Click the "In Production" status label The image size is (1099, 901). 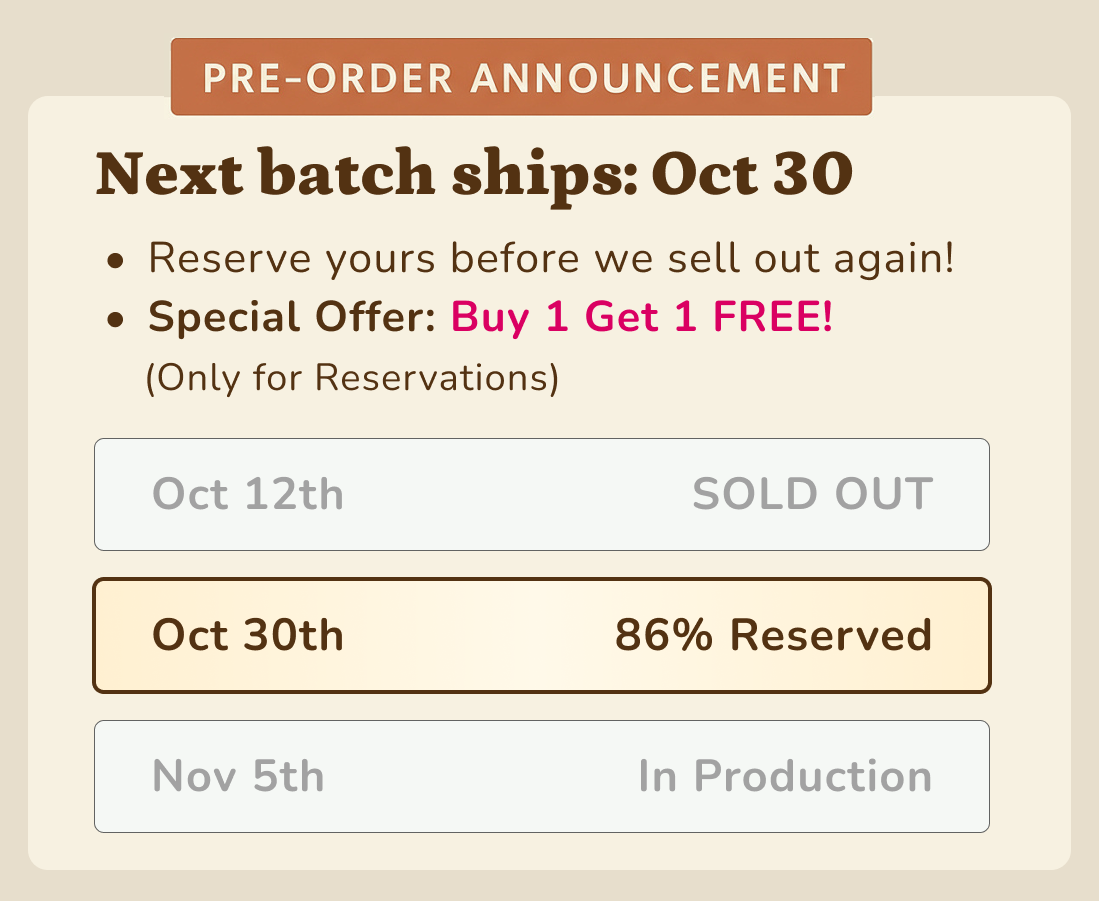point(785,777)
